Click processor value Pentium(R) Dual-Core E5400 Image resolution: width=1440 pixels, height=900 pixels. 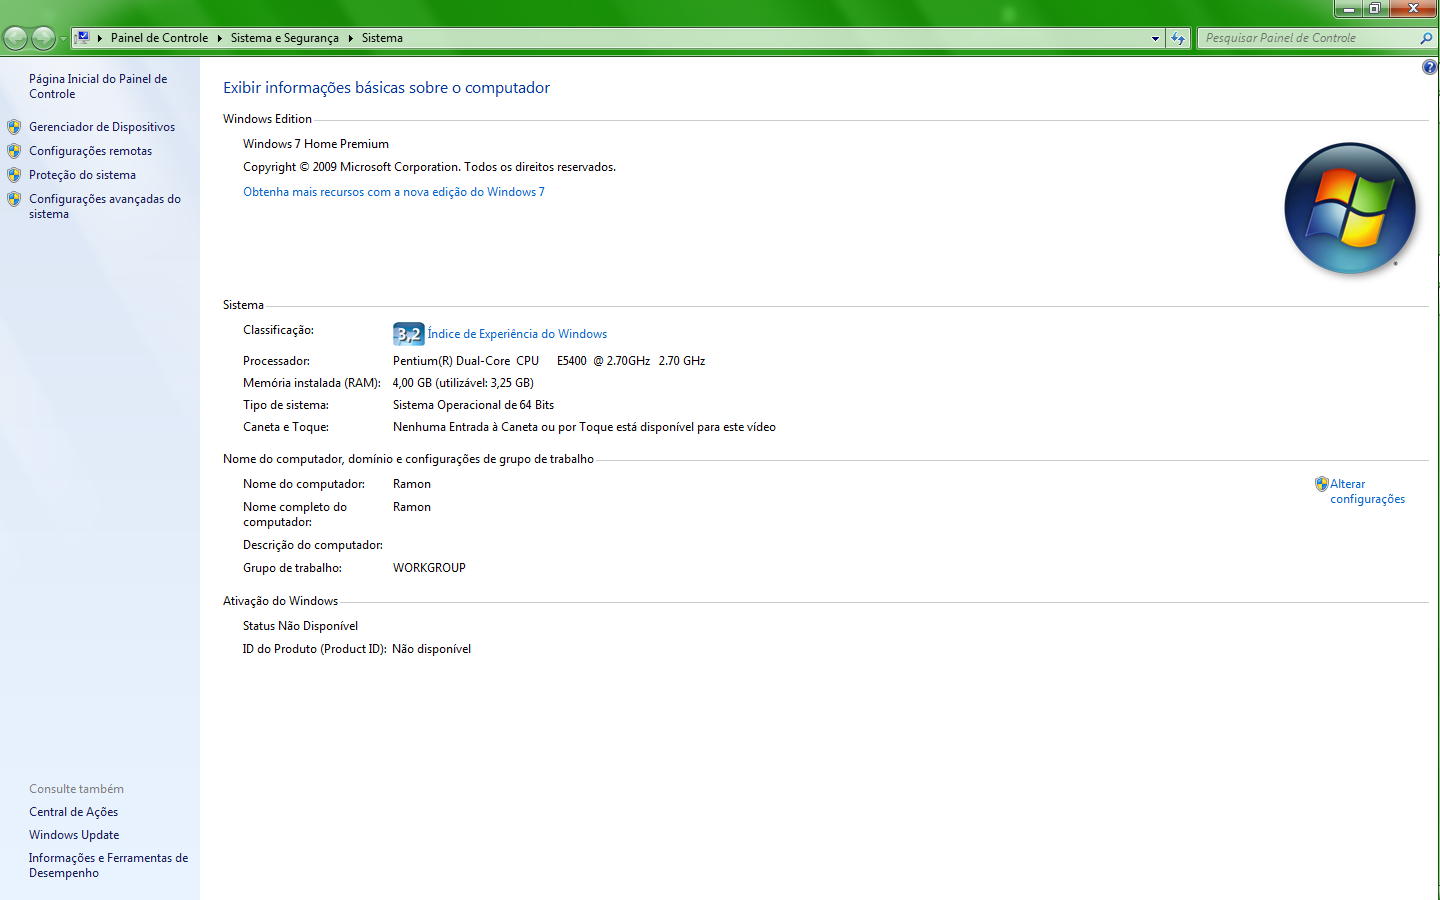pyautogui.click(x=549, y=361)
